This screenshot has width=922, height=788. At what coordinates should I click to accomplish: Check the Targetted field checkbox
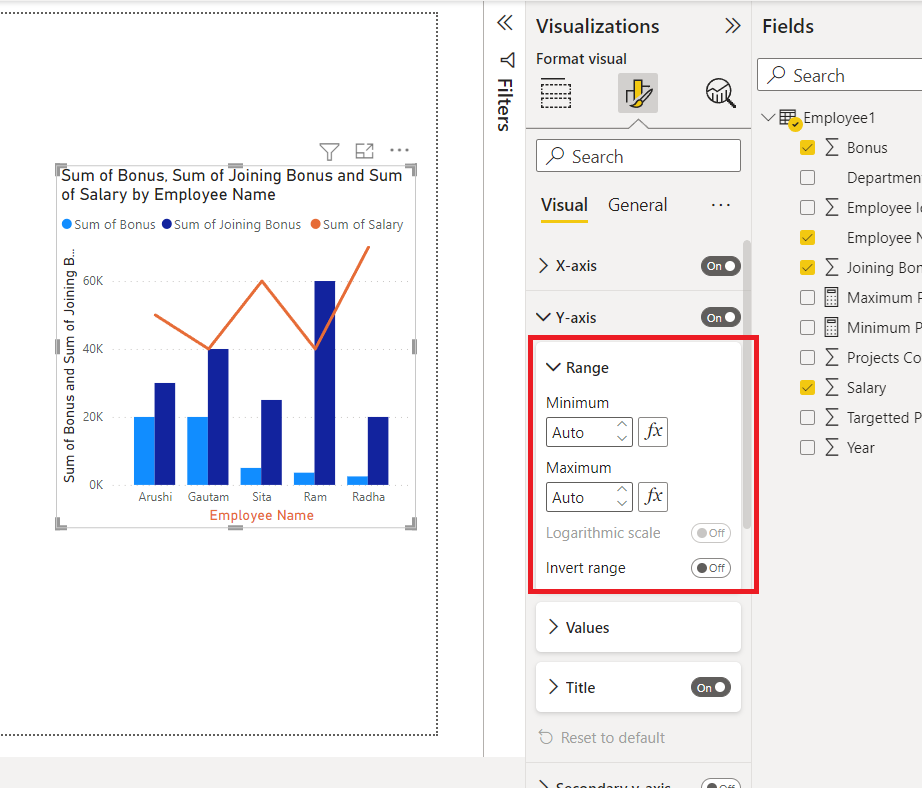click(x=807, y=418)
